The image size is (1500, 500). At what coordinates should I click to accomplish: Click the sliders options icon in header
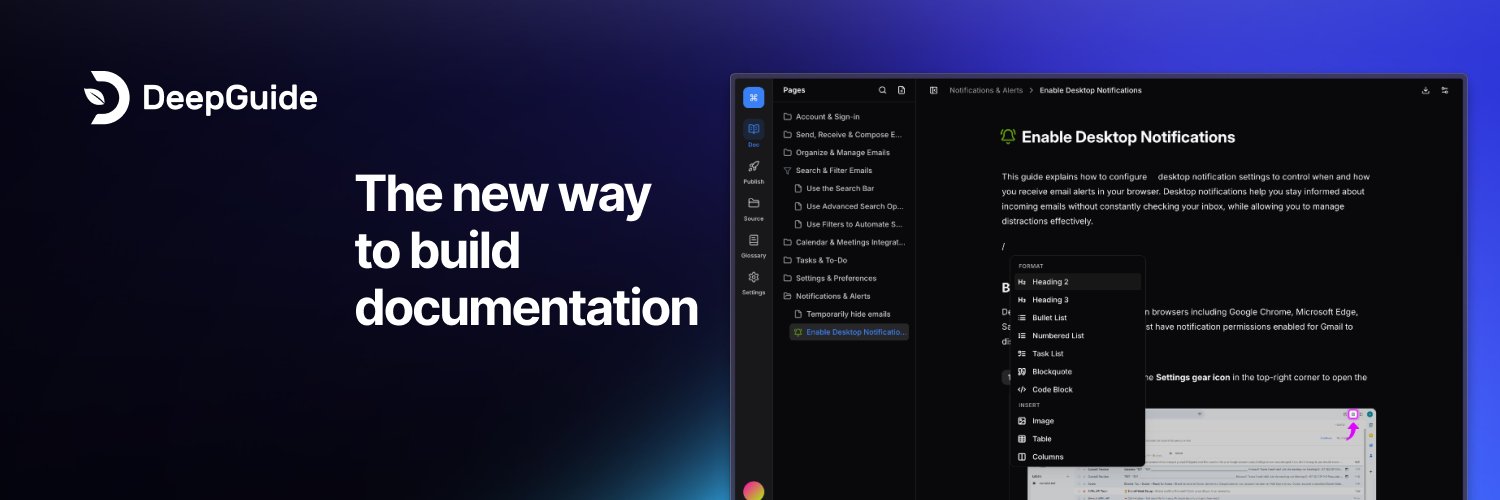click(1445, 90)
